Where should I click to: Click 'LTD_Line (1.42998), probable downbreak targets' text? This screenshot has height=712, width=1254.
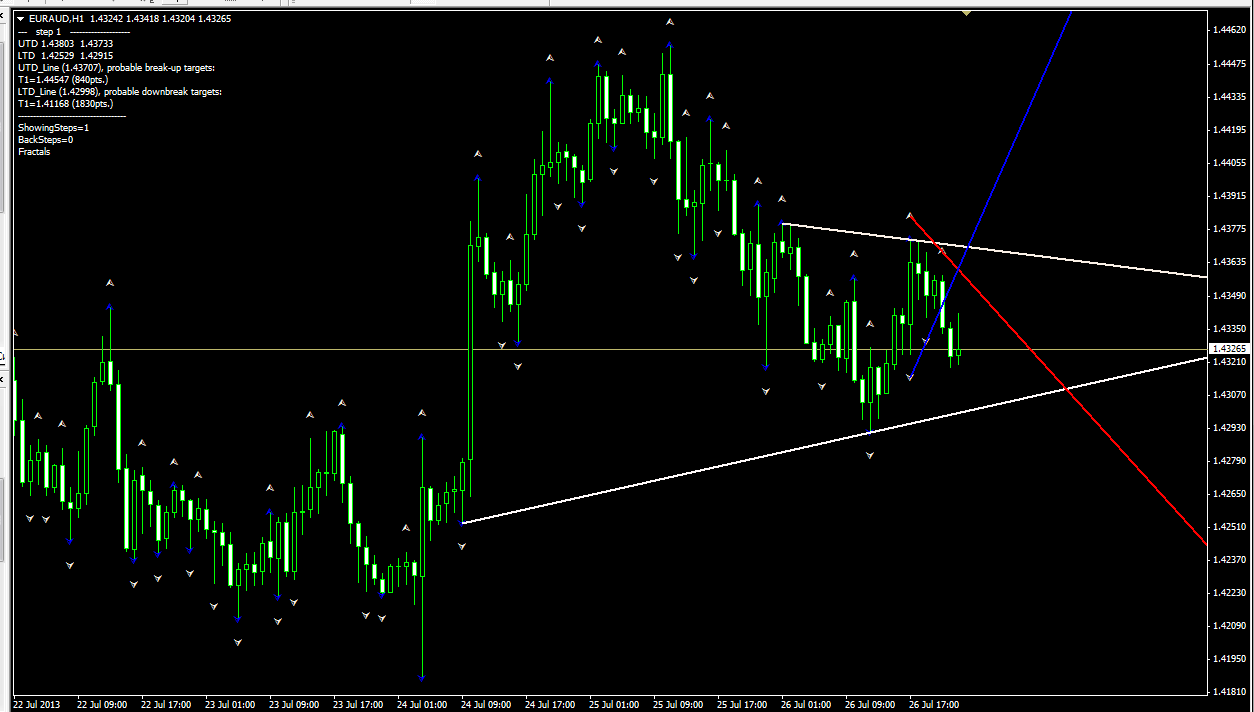[120, 91]
